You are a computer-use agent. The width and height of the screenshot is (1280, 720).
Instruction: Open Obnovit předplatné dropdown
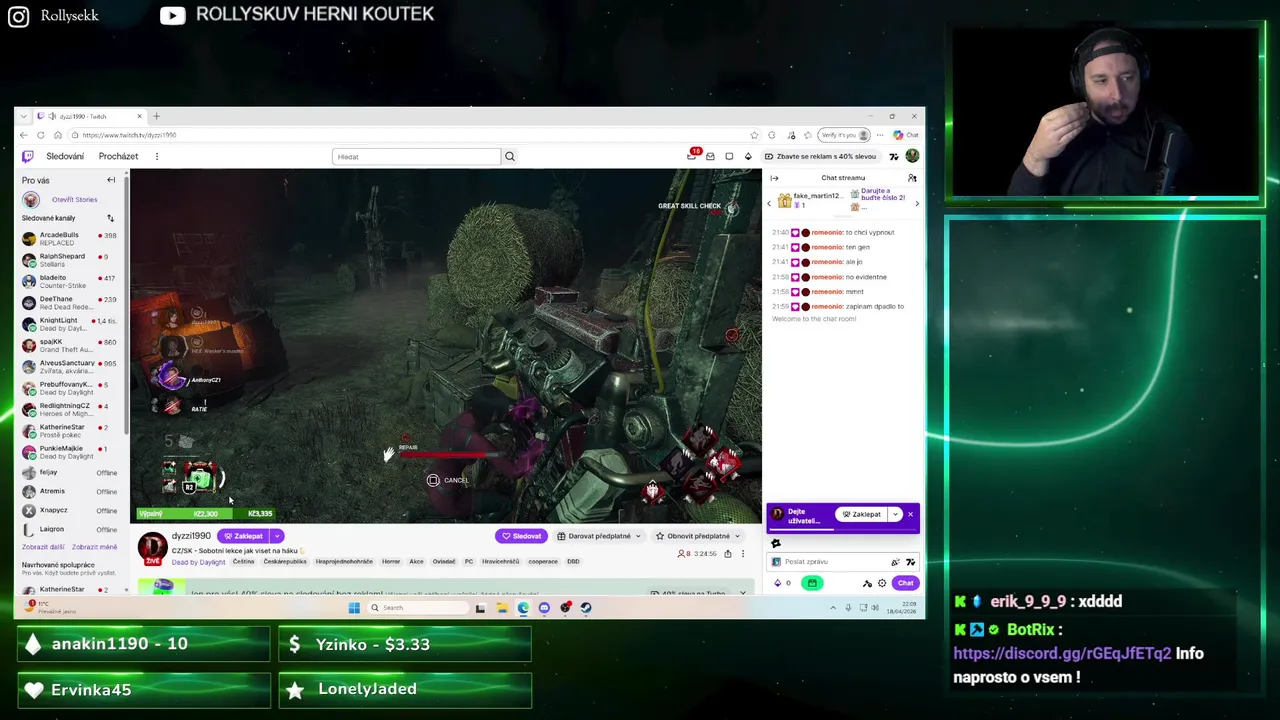pos(697,536)
